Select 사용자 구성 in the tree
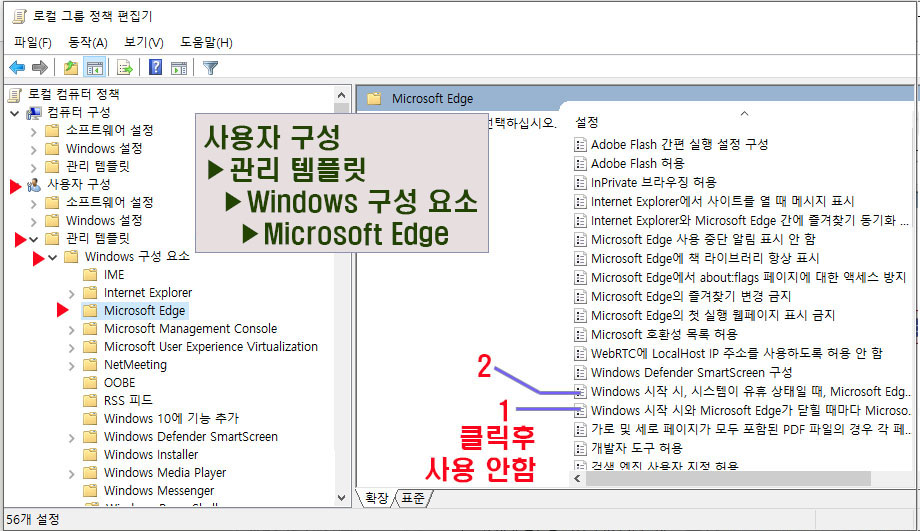Screen dimensions: 920x531 click(x=79, y=184)
